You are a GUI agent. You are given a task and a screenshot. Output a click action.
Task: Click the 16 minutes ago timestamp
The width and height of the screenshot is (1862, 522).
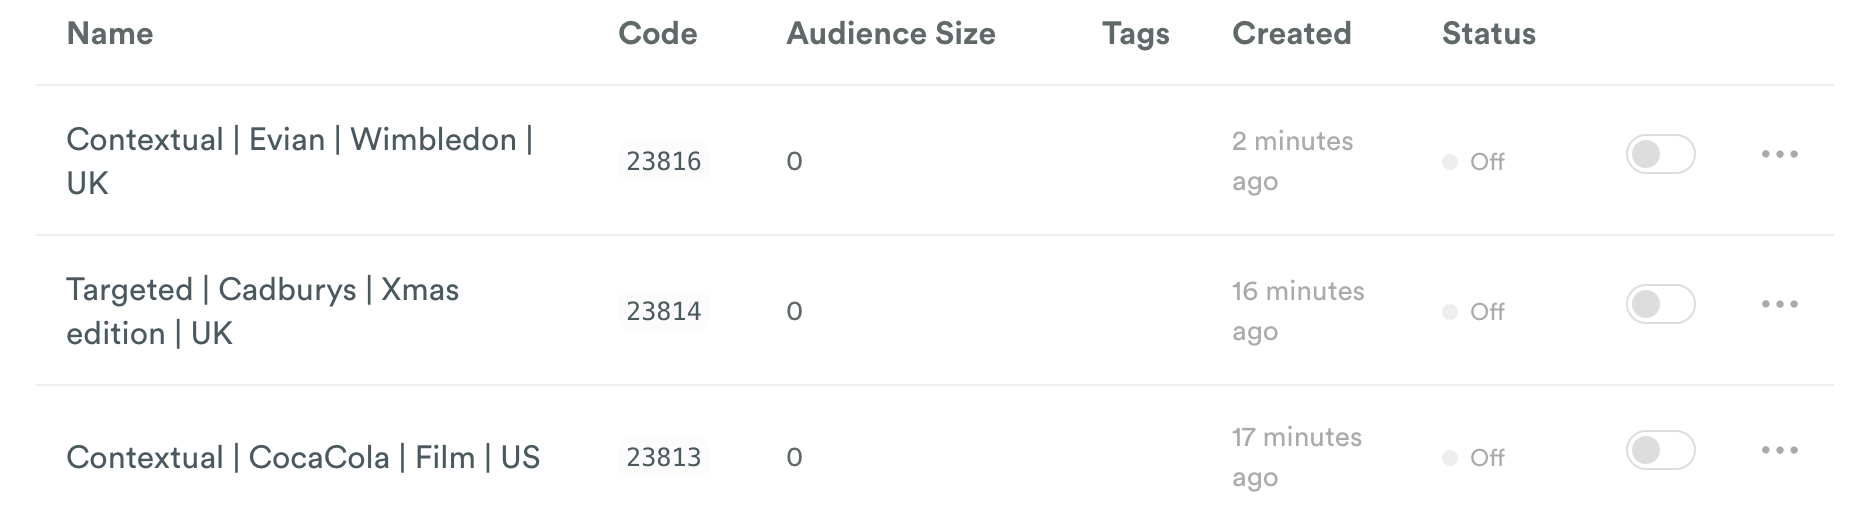click(1298, 311)
